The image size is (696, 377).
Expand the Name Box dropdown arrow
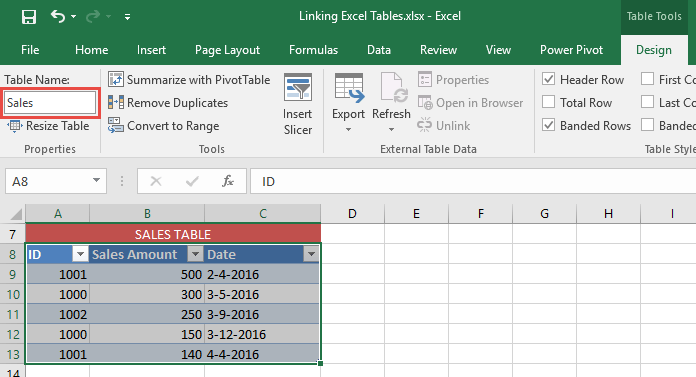(96, 181)
